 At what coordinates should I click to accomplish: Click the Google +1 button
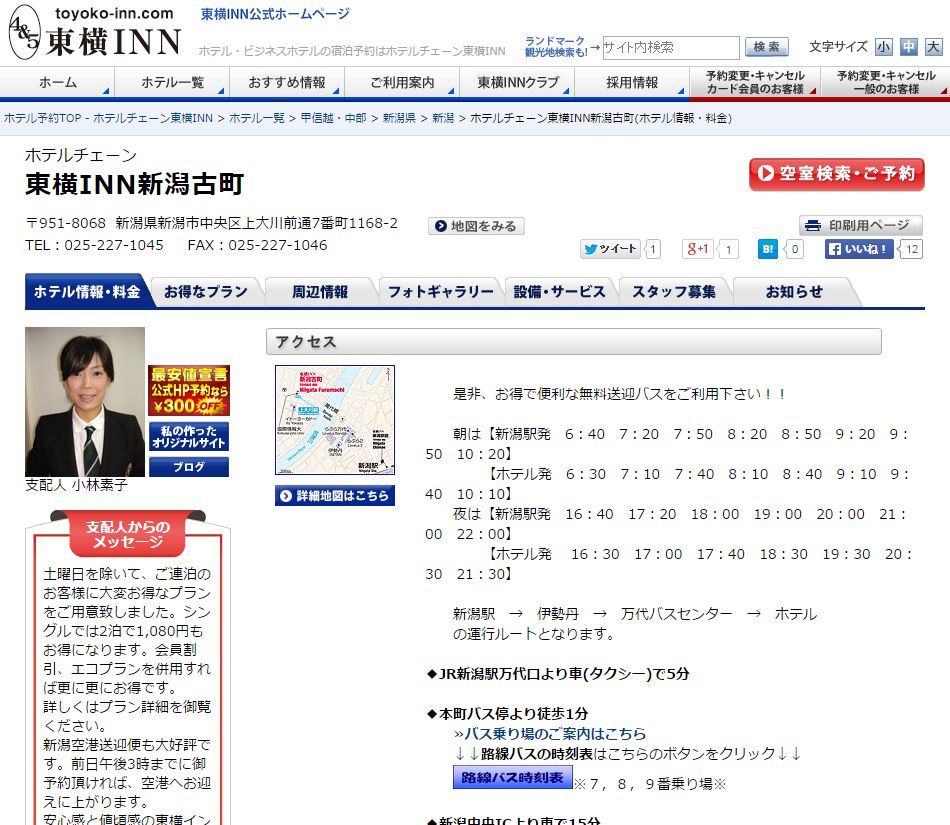(x=698, y=249)
